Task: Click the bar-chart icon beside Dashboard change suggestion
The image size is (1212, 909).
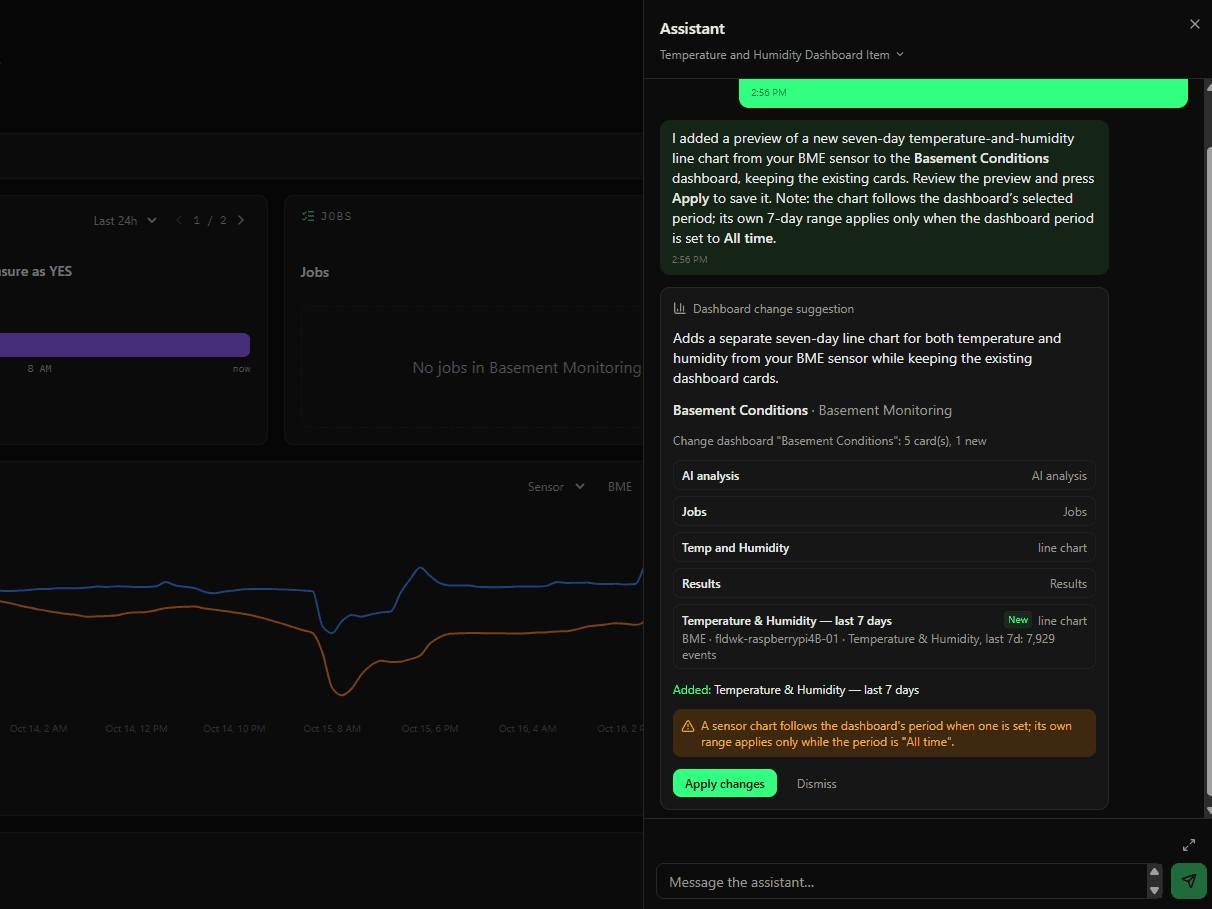Action: click(680, 309)
